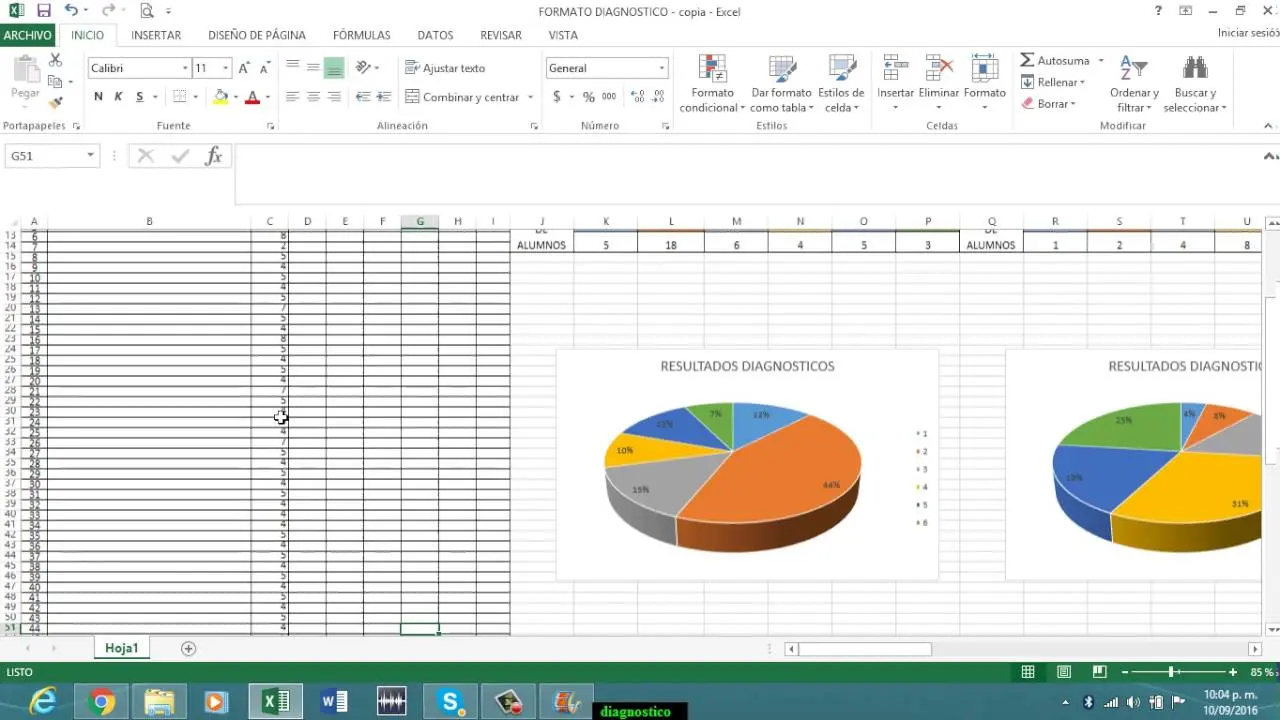Select the Hoja1 sheet tab
This screenshot has height=720, width=1280.
[x=121, y=648]
